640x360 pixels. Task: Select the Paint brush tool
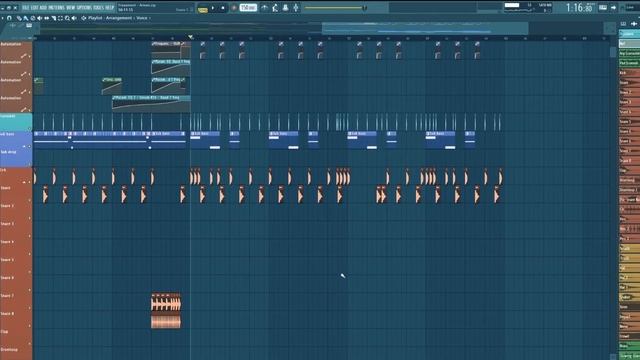(x=26, y=18)
